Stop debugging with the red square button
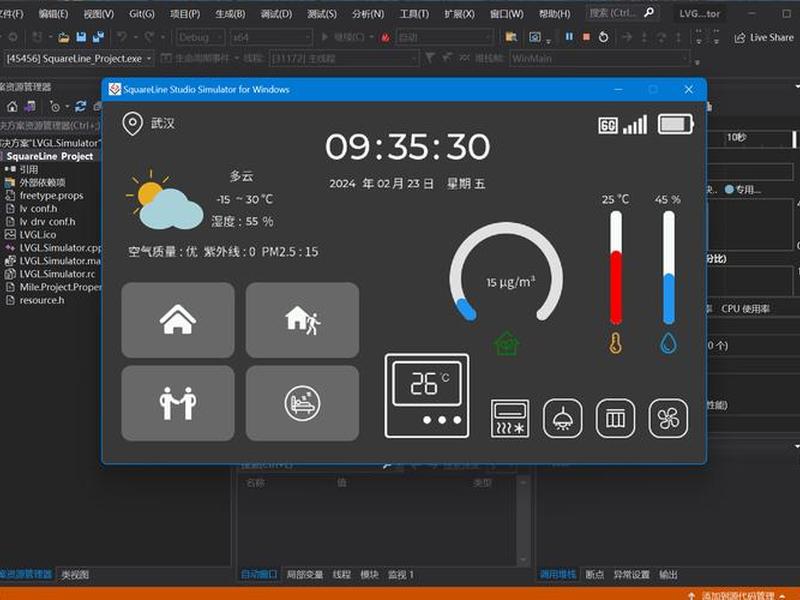 click(586, 37)
